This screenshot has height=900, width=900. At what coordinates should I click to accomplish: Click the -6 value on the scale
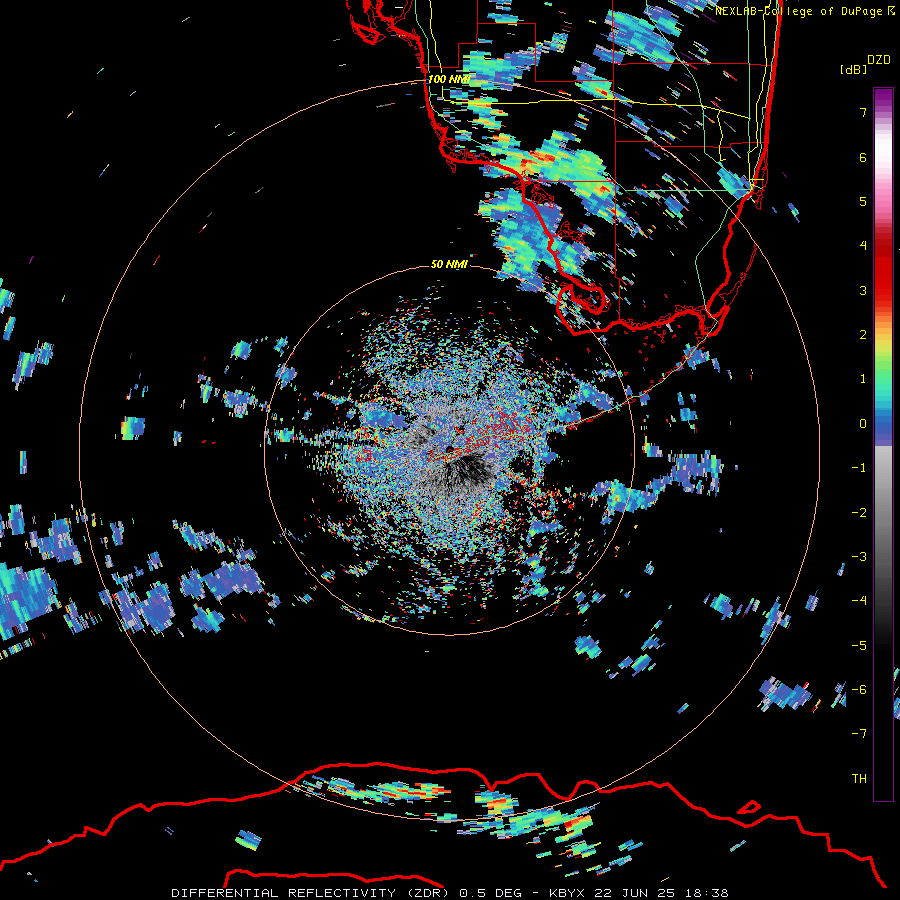[x=859, y=690]
